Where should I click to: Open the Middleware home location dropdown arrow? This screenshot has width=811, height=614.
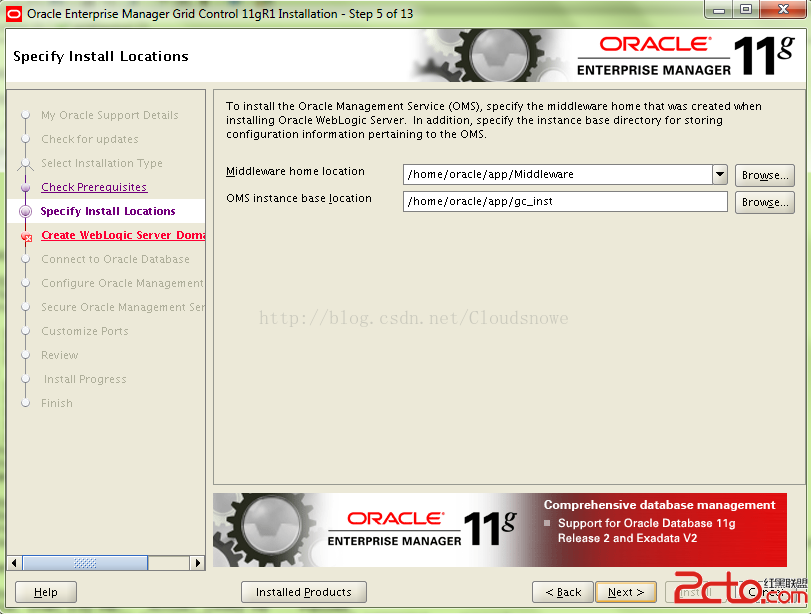pyautogui.click(x=719, y=174)
